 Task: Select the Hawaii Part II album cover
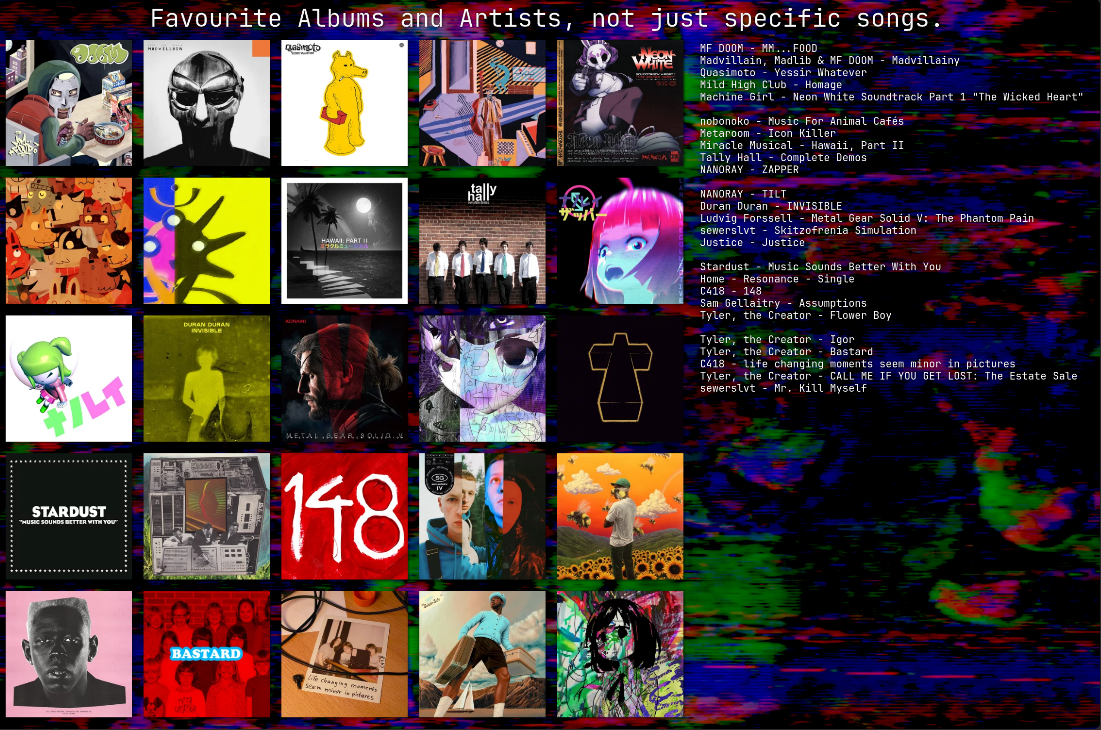tap(344, 241)
